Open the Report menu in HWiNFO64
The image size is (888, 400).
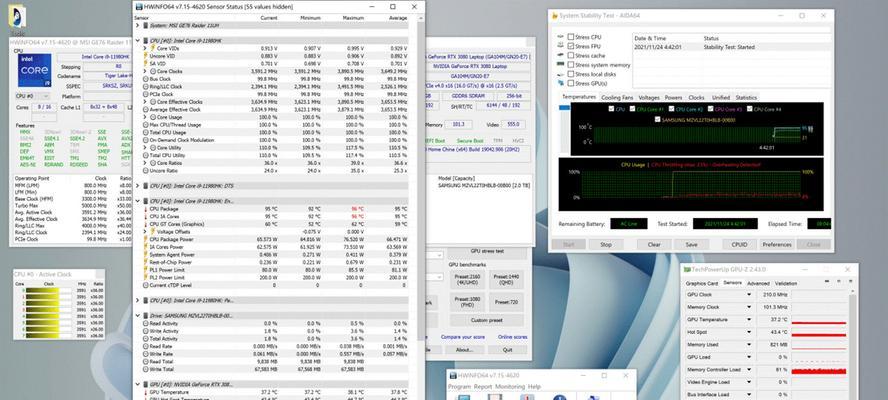tap(483, 386)
